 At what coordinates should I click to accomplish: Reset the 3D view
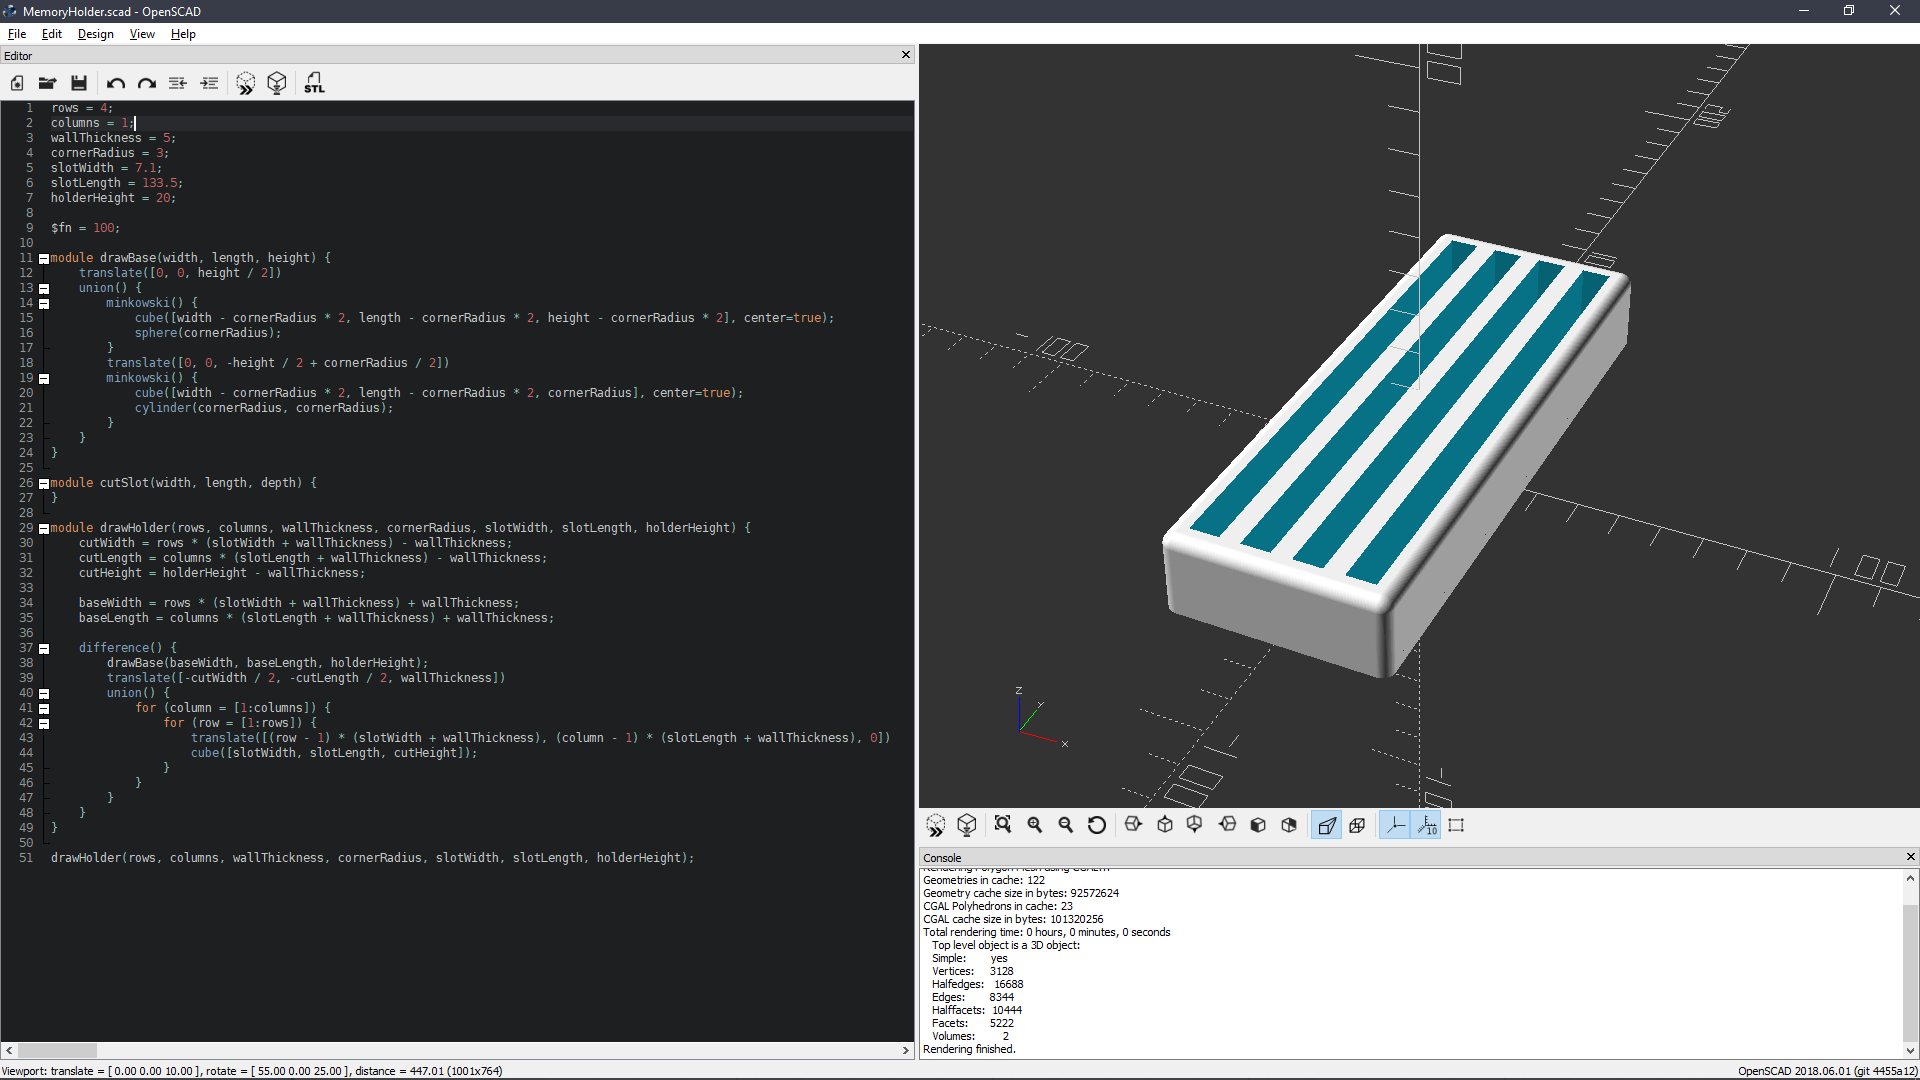[1097, 825]
